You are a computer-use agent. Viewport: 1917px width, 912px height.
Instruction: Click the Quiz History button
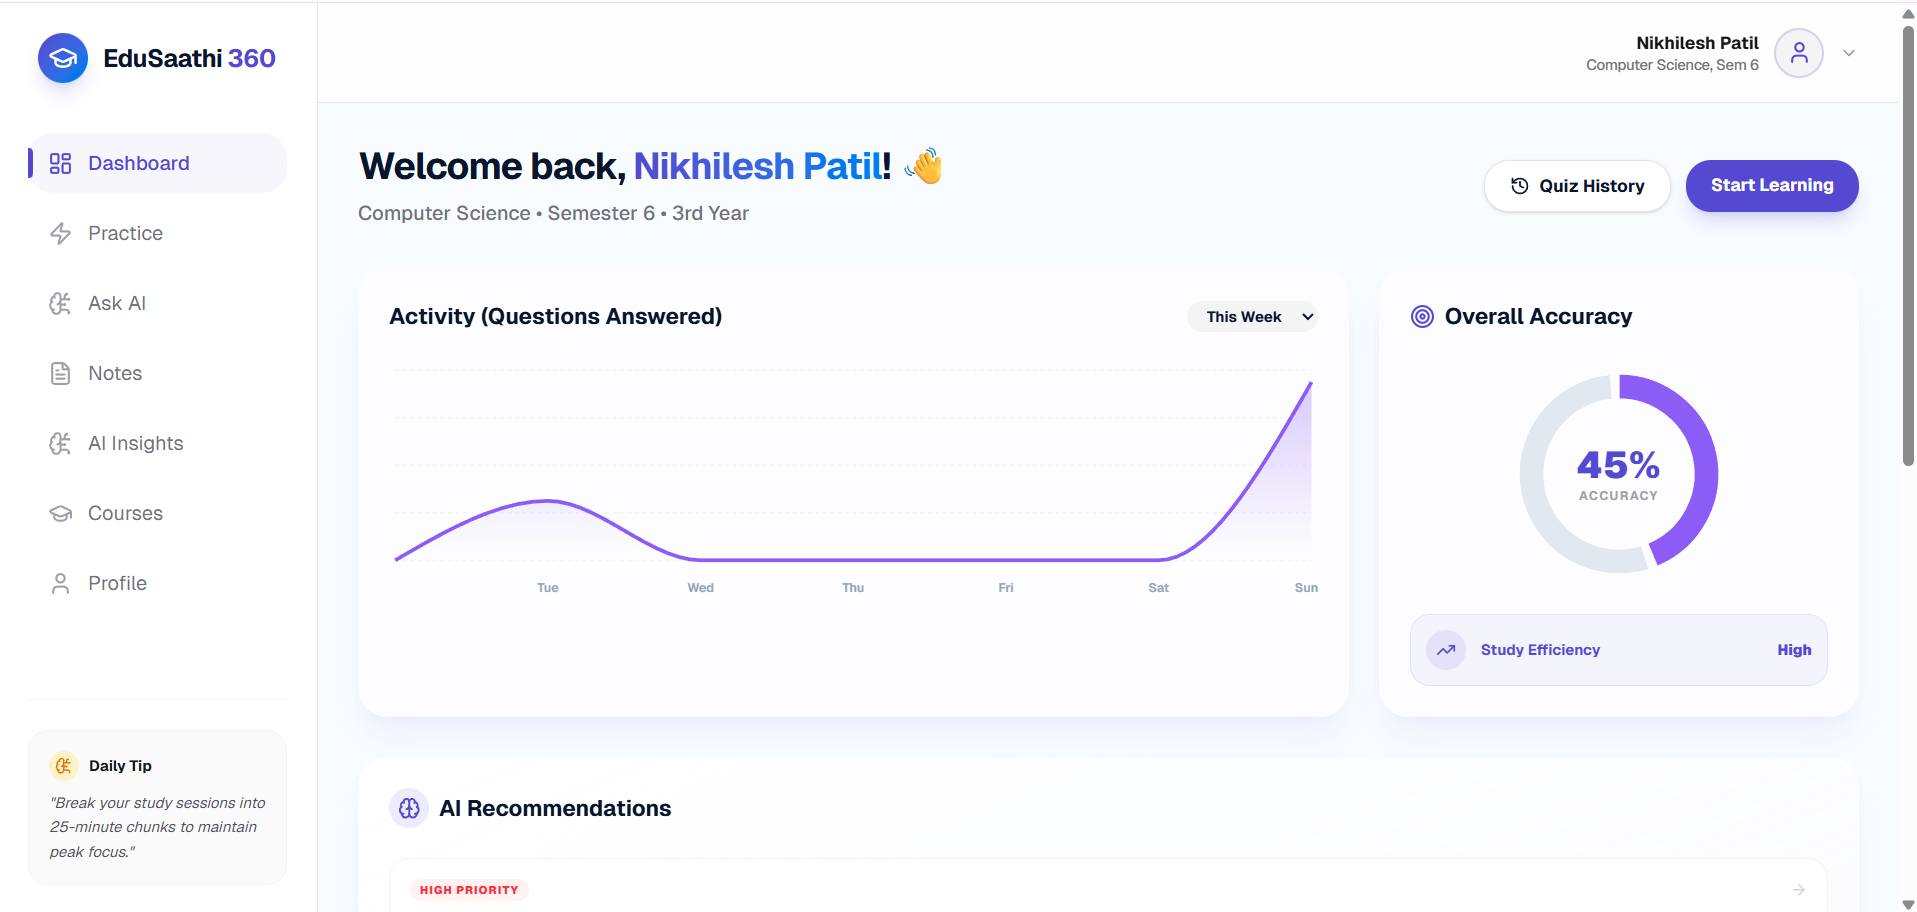[x=1577, y=186]
